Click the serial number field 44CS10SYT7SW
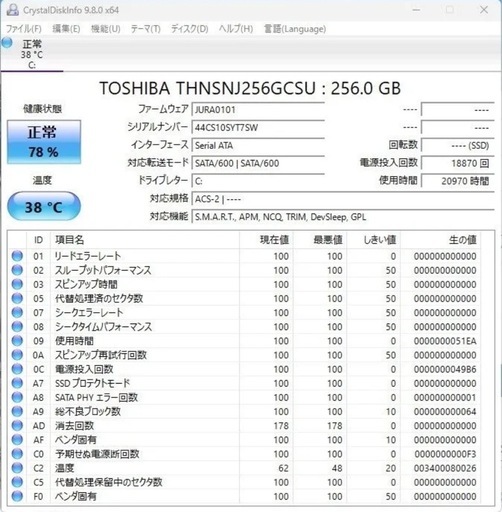The width and height of the screenshot is (502, 512). 258,127
